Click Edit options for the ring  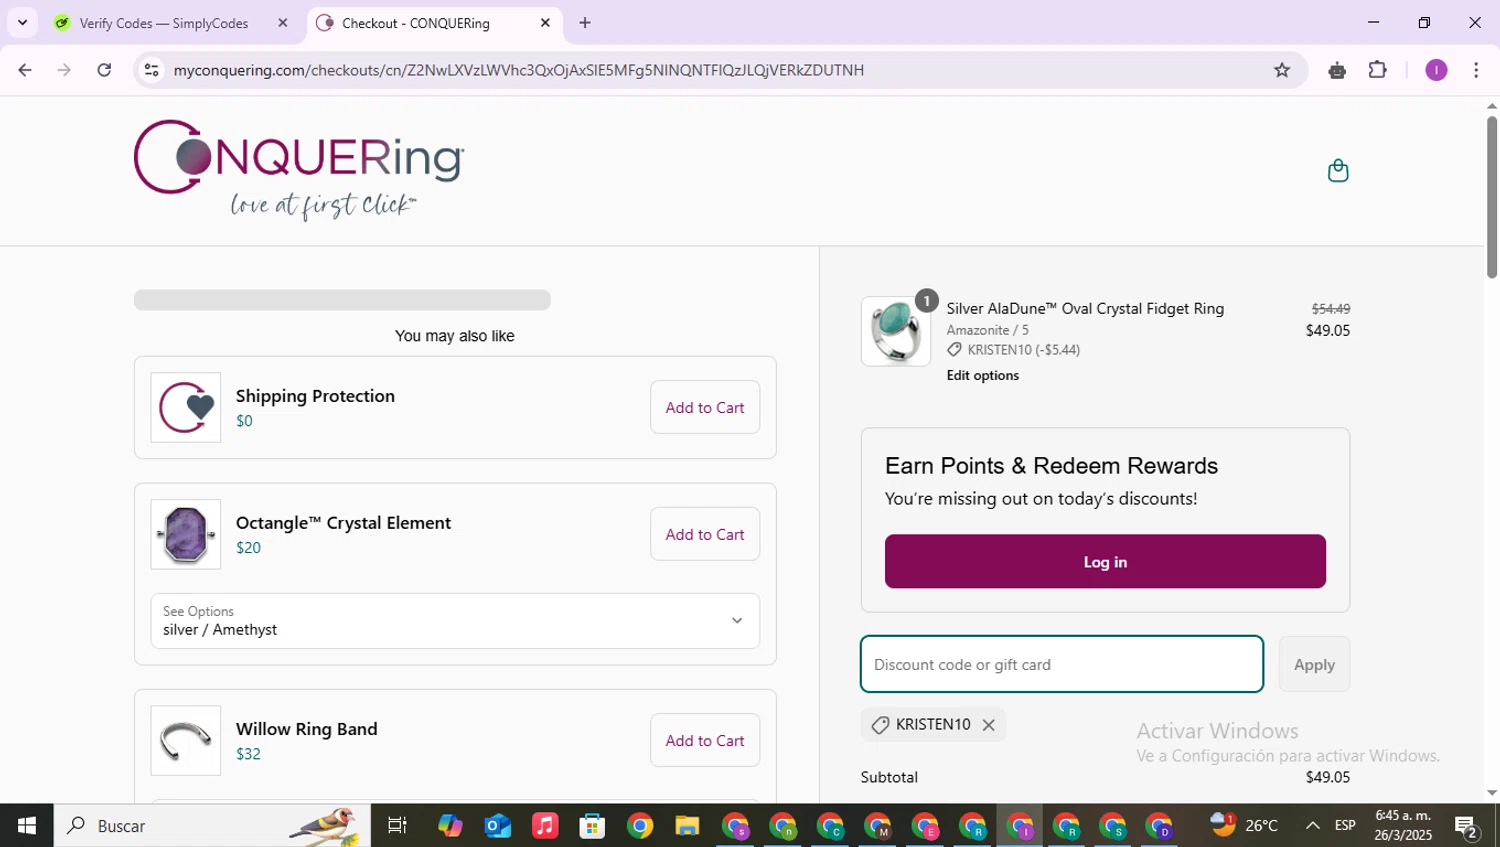(983, 375)
